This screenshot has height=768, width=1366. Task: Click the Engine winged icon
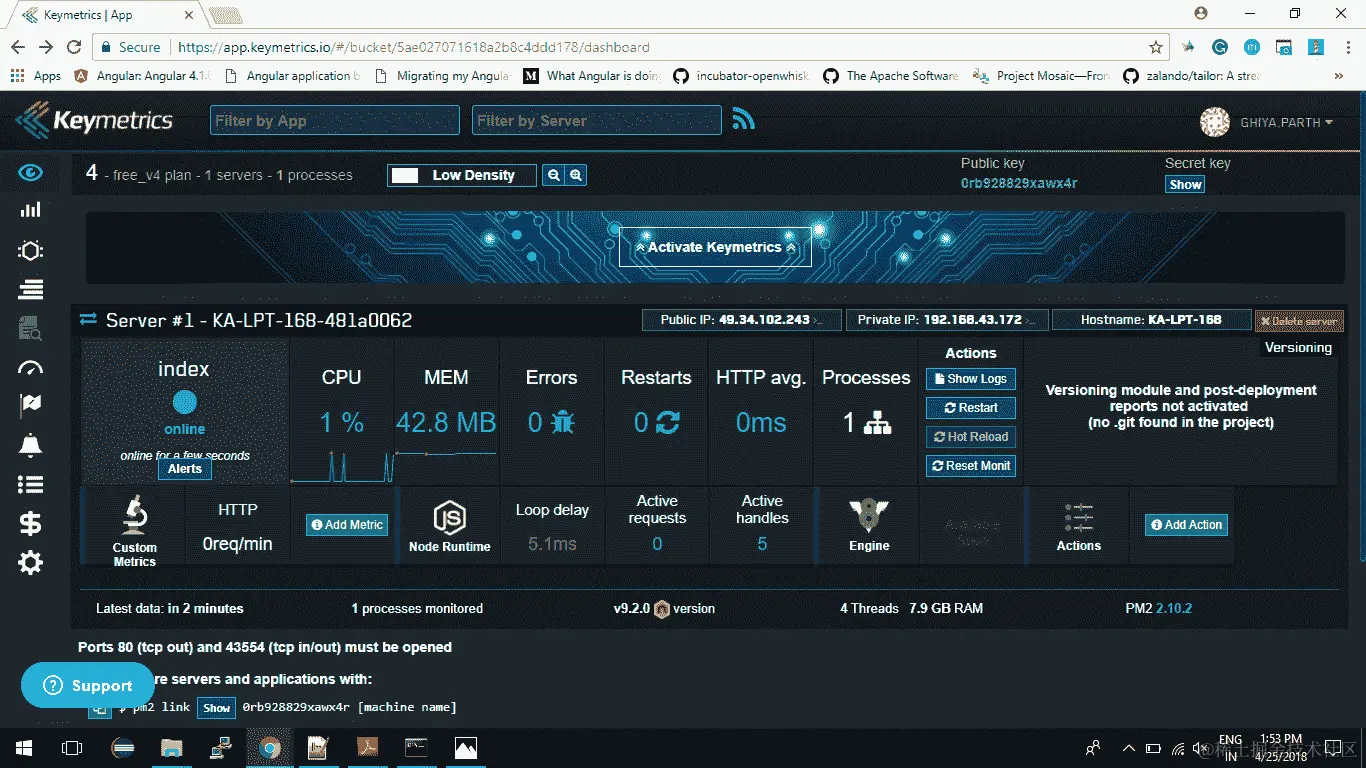[x=869, y=516]
